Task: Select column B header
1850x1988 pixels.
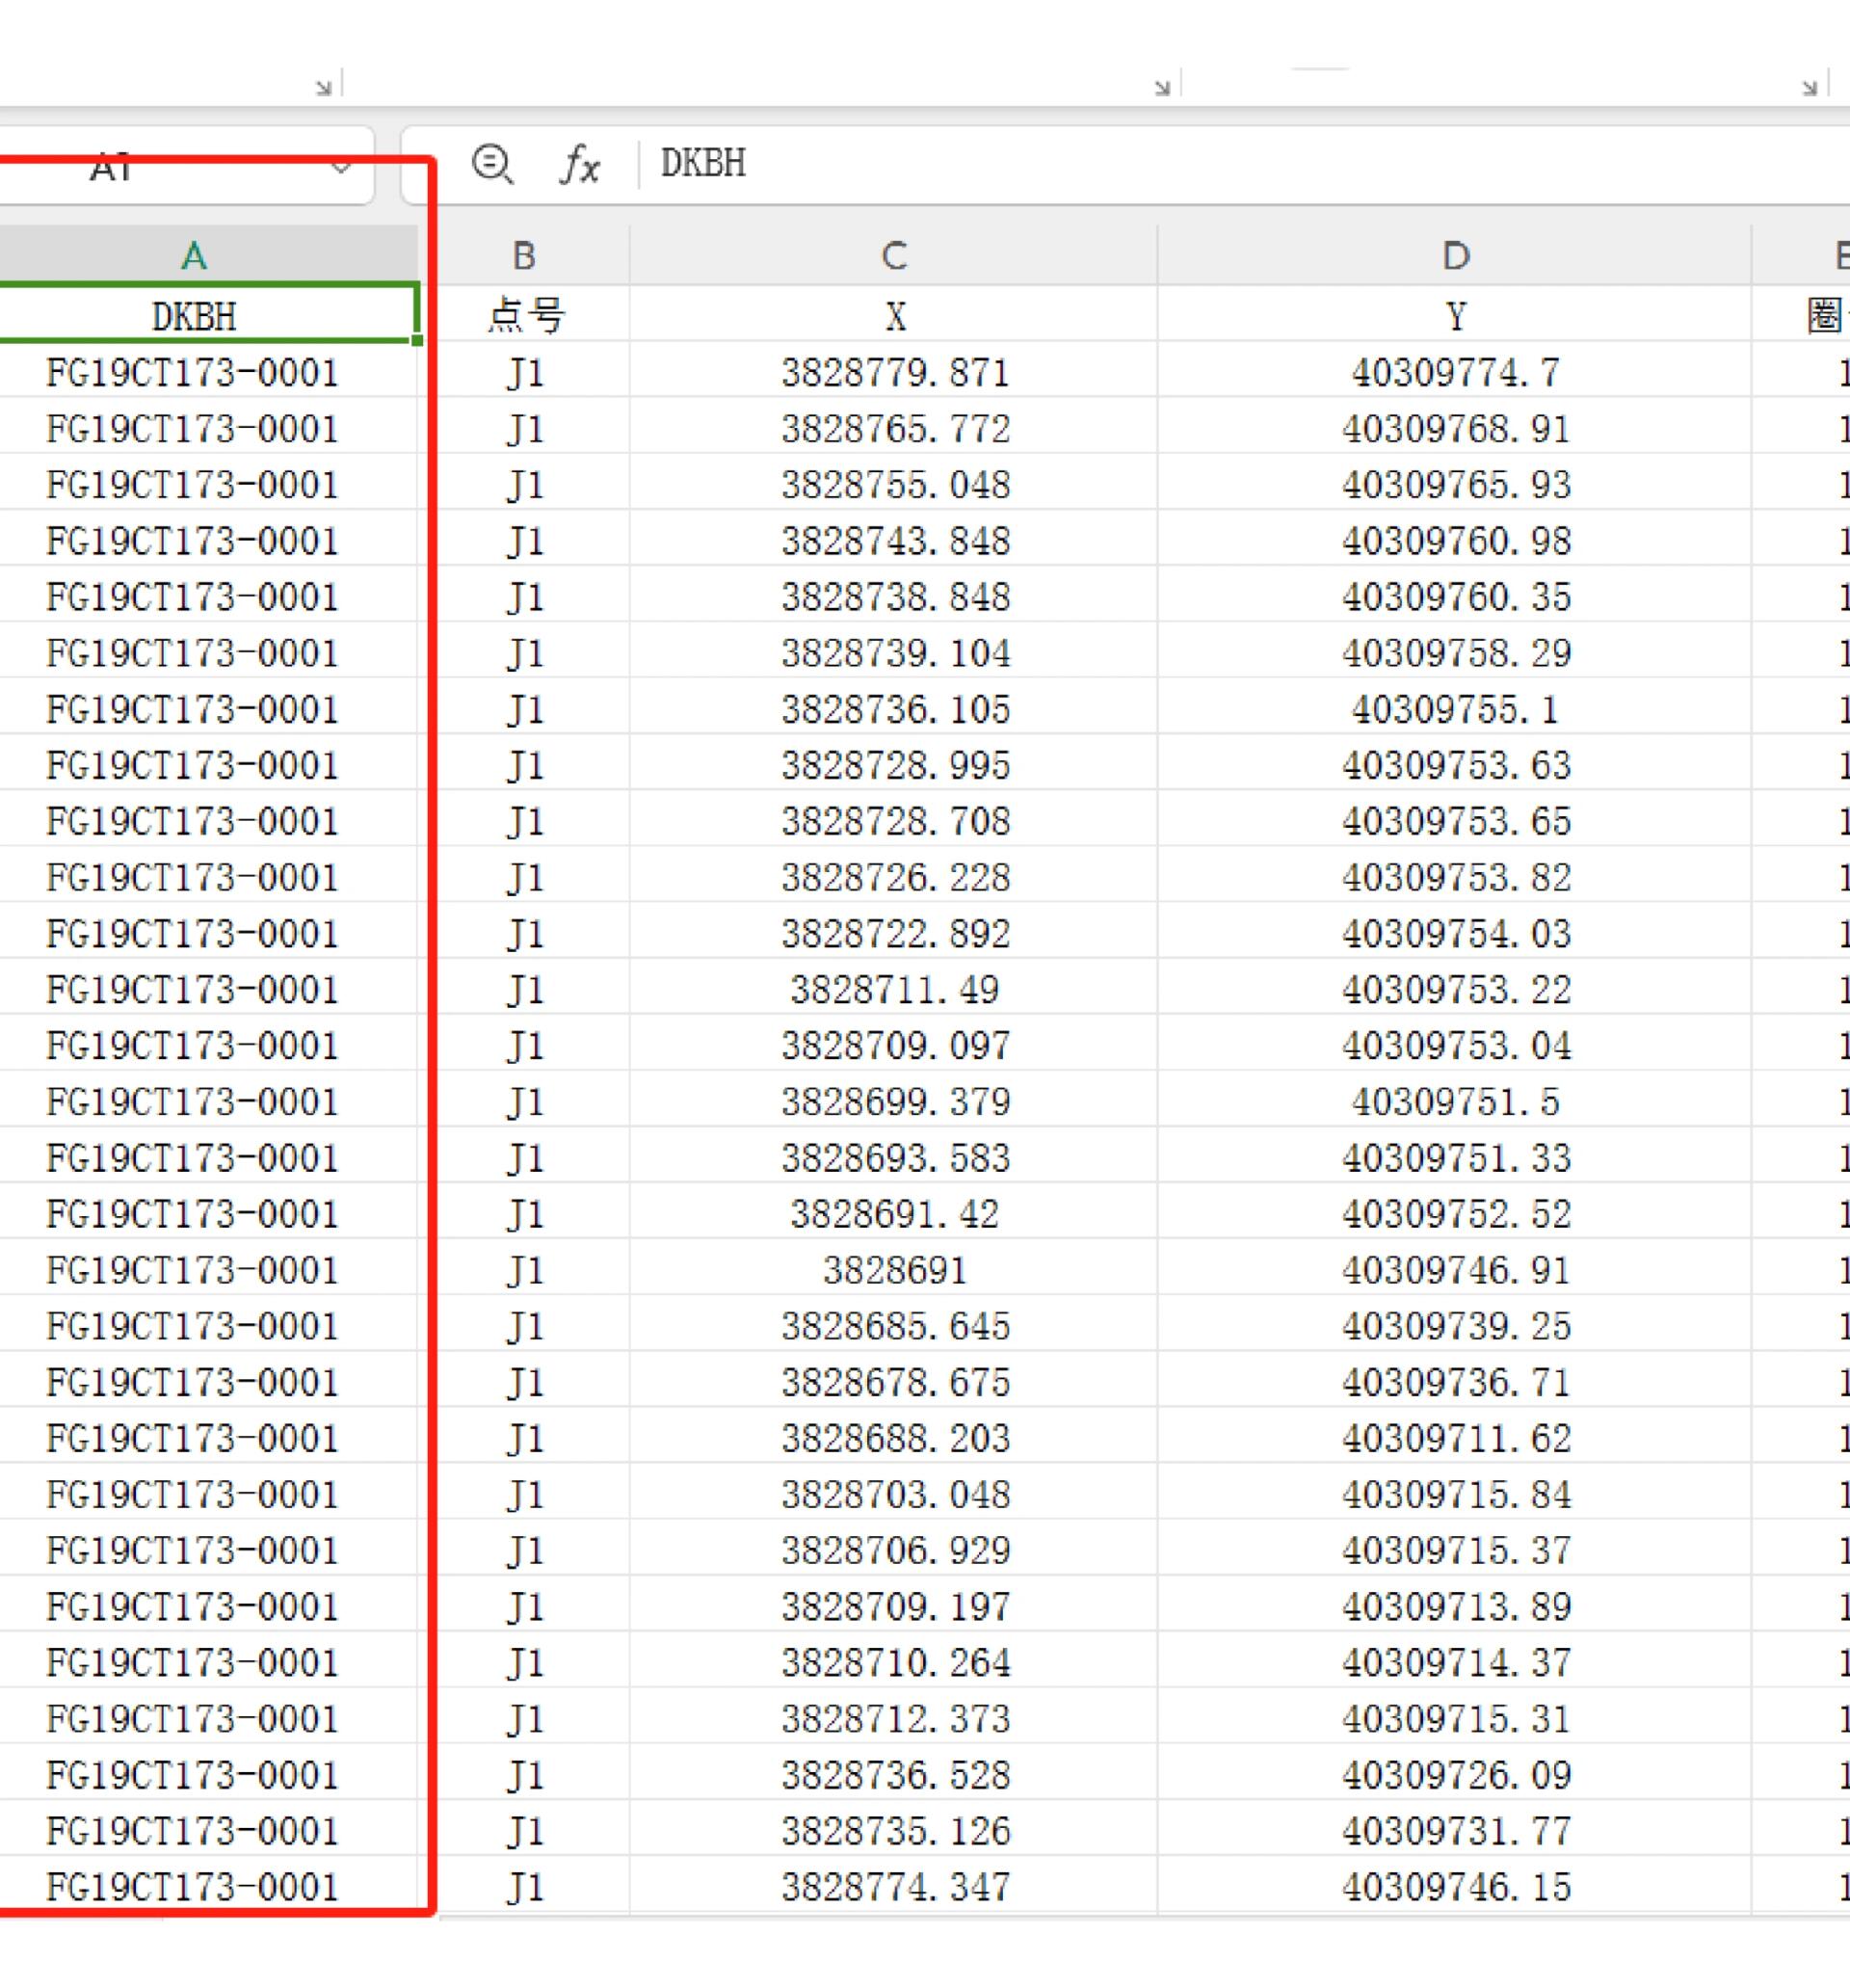Action: 524,256
